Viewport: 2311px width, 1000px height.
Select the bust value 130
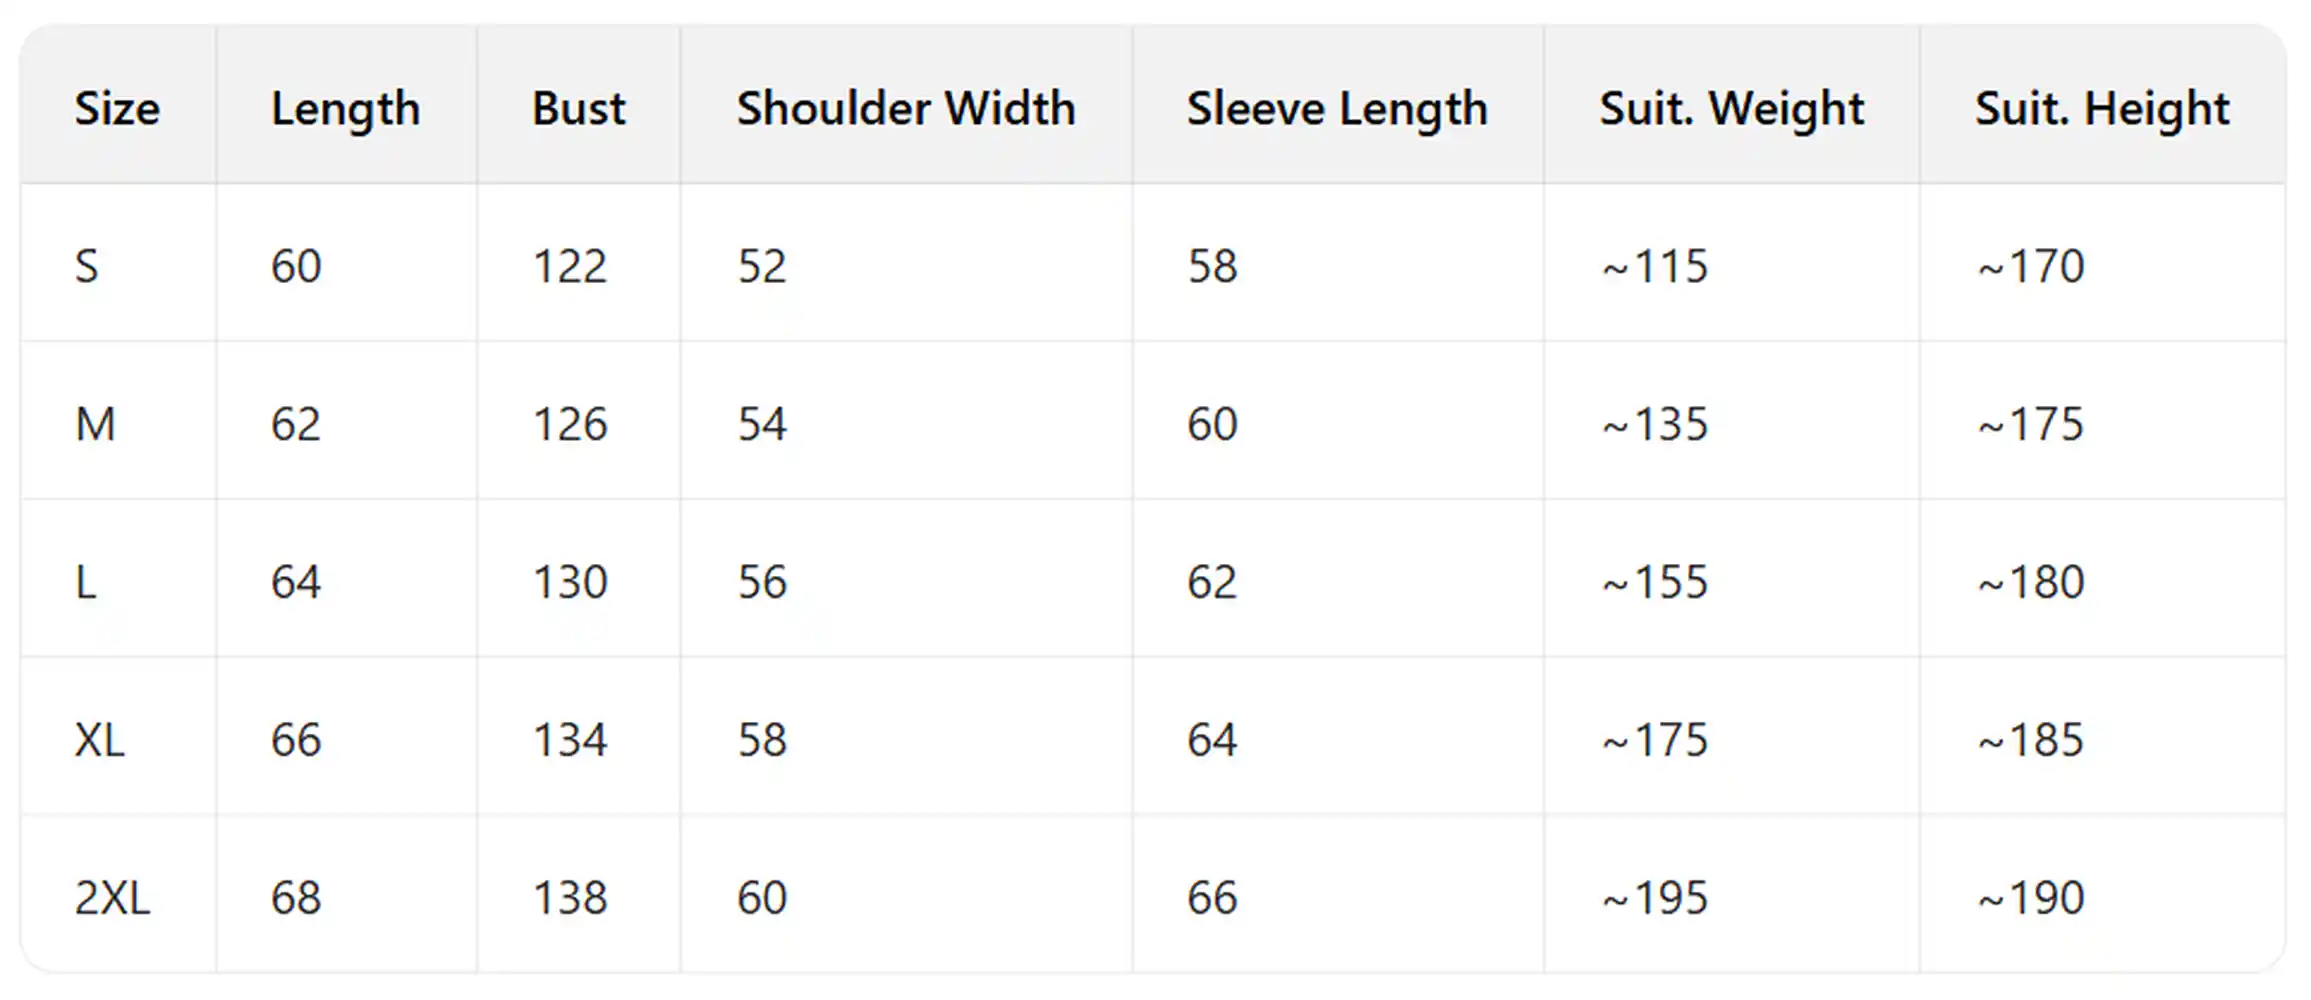(x=569, y=582)
